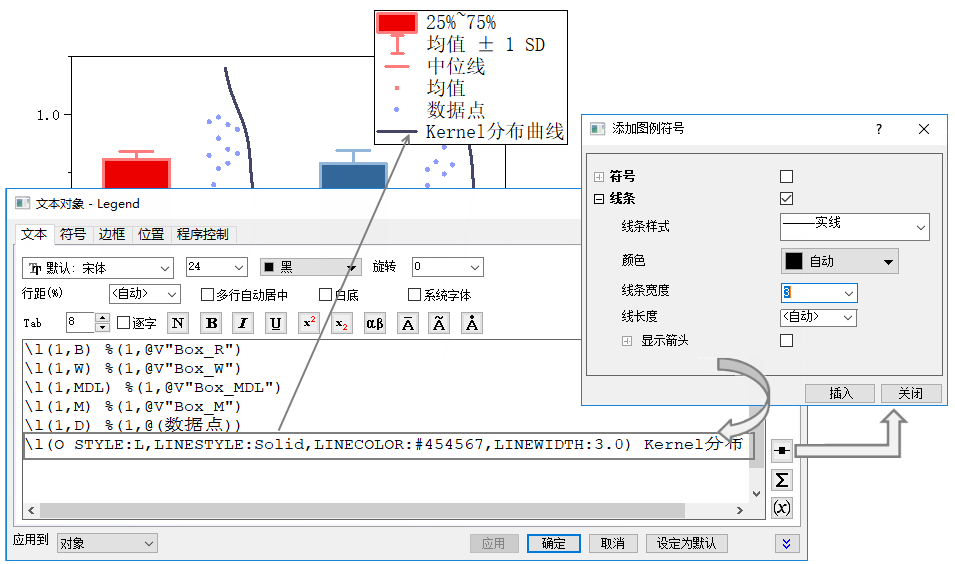Open the font size 24 dropdown
Viewport: 955px width, 564px height.
[x=216, y=267]
